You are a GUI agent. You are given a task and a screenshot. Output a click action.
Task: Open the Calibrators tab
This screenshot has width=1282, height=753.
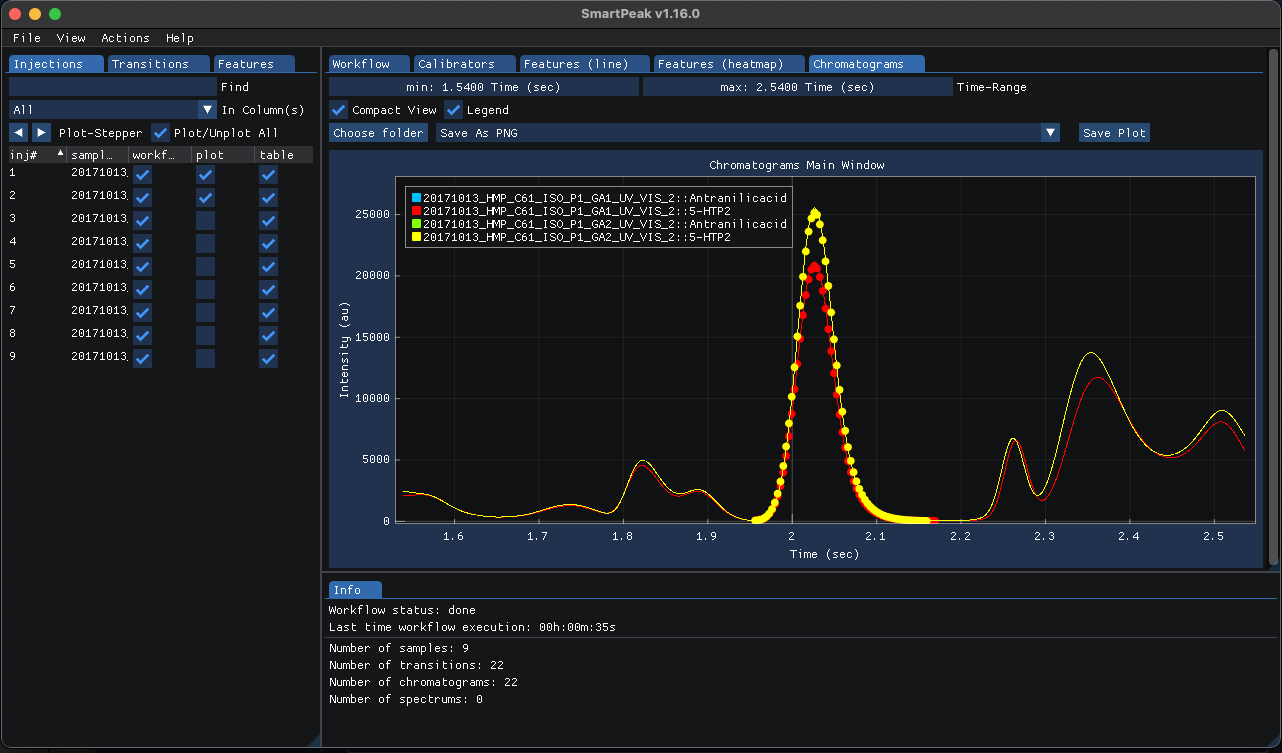pyautogui.click(x=465, y=64)
